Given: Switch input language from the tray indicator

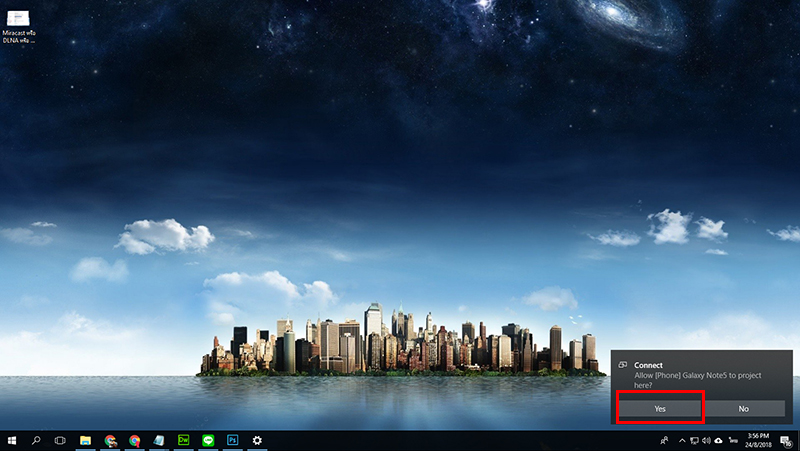Looking at the screenshot, I should point(733,440).
